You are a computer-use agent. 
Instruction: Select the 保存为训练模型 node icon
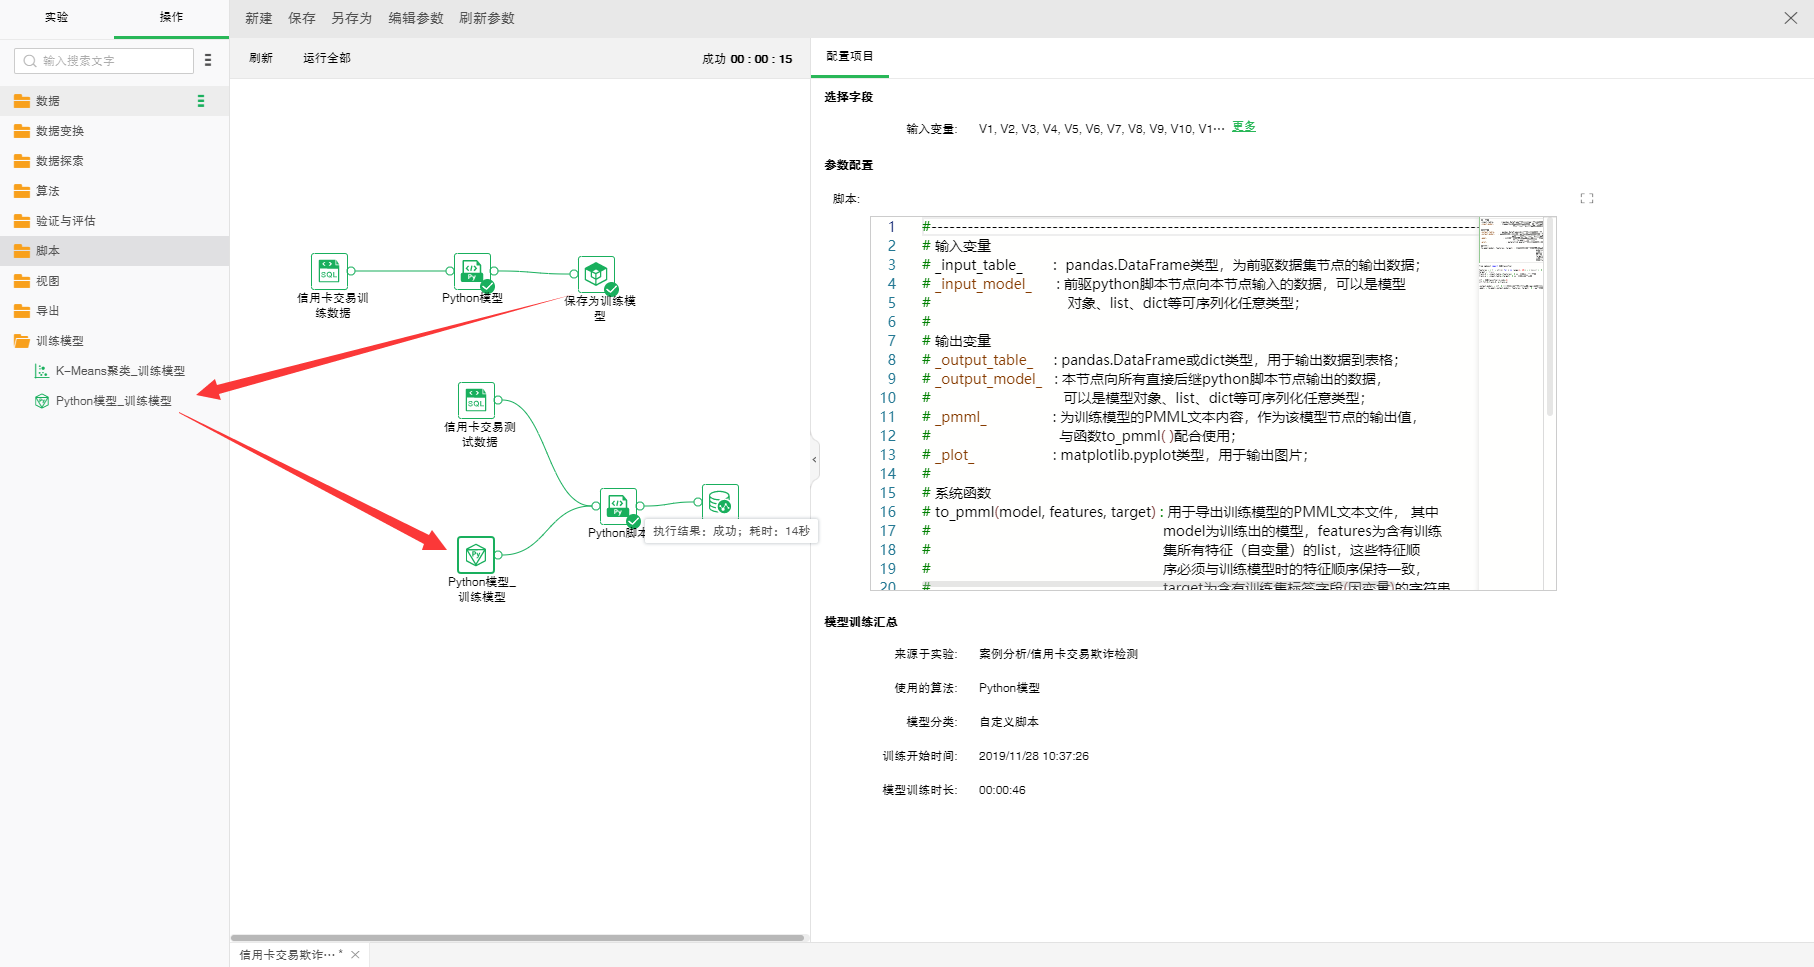pyautogui.click(x=596, y=274)
